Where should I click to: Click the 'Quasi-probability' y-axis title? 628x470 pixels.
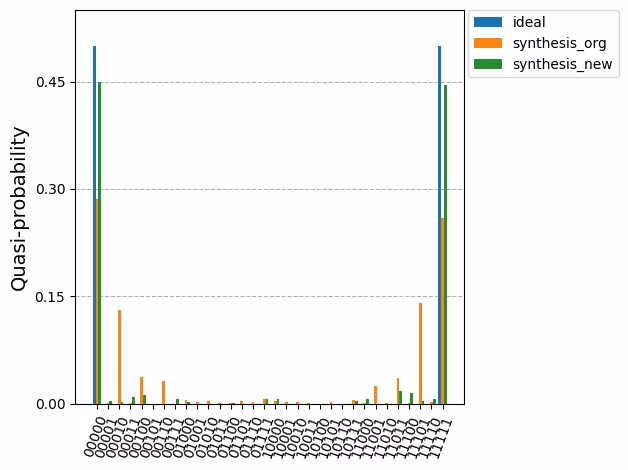pyautogui.click(x=20, y=208)
